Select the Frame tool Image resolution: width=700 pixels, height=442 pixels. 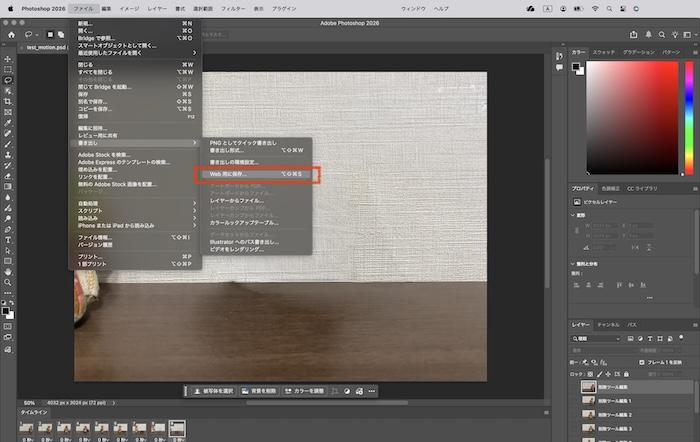pyautogui.click(x=8, y=113)
